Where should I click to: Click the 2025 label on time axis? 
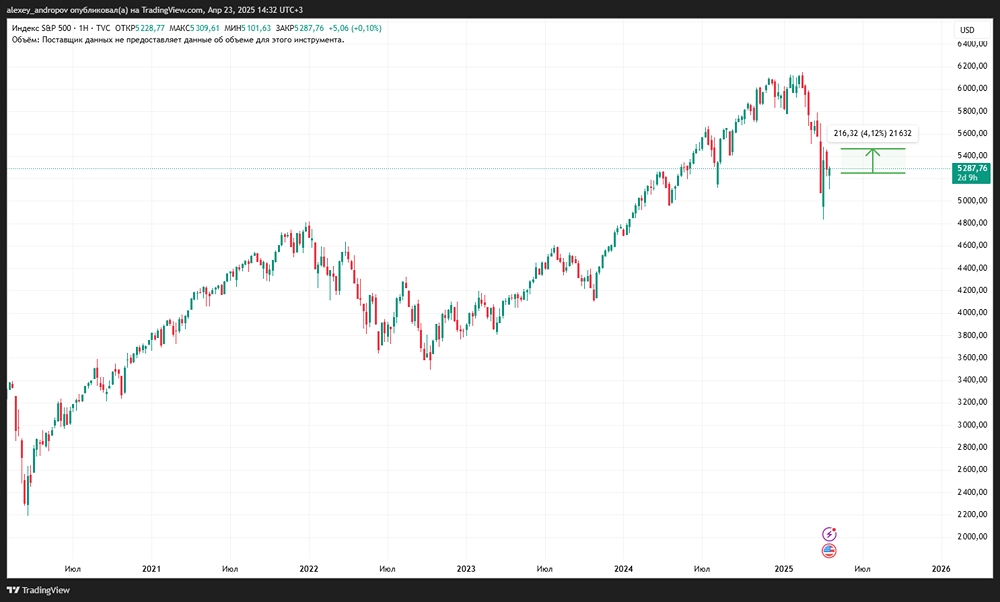784,569
